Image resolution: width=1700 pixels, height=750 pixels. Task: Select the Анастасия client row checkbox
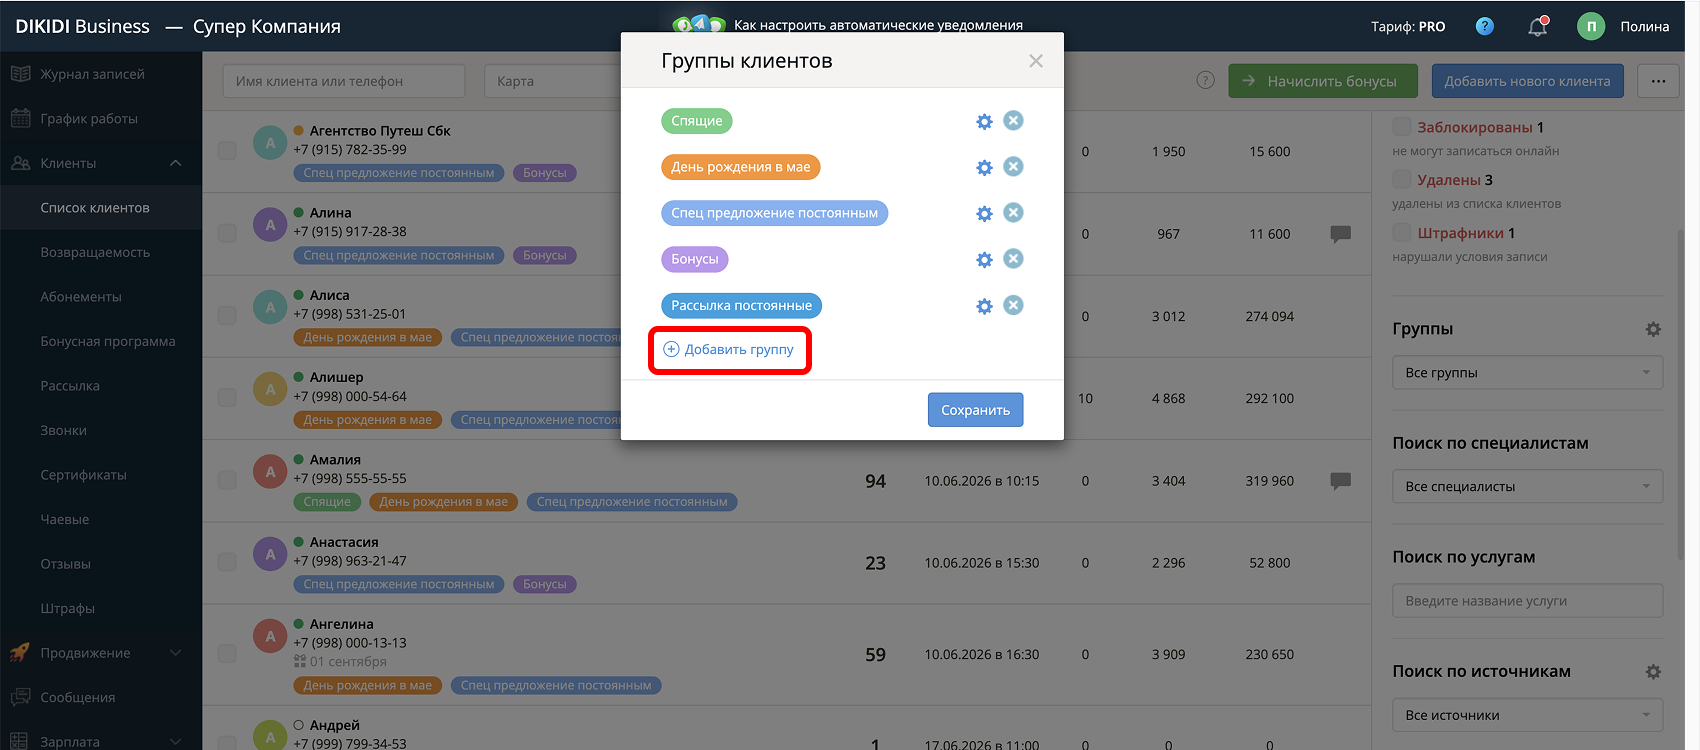click(x=227, y=561)
